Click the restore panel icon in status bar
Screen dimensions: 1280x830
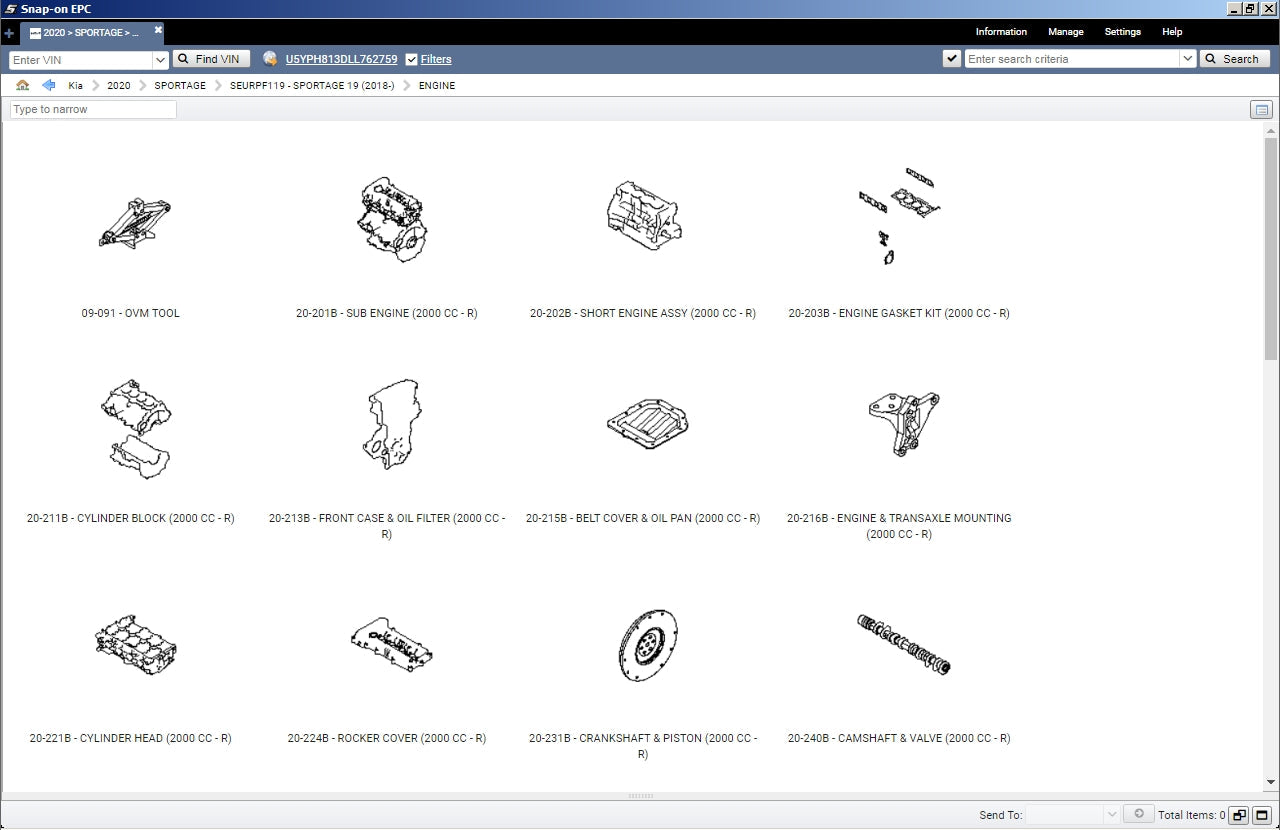pos(1238,815)
